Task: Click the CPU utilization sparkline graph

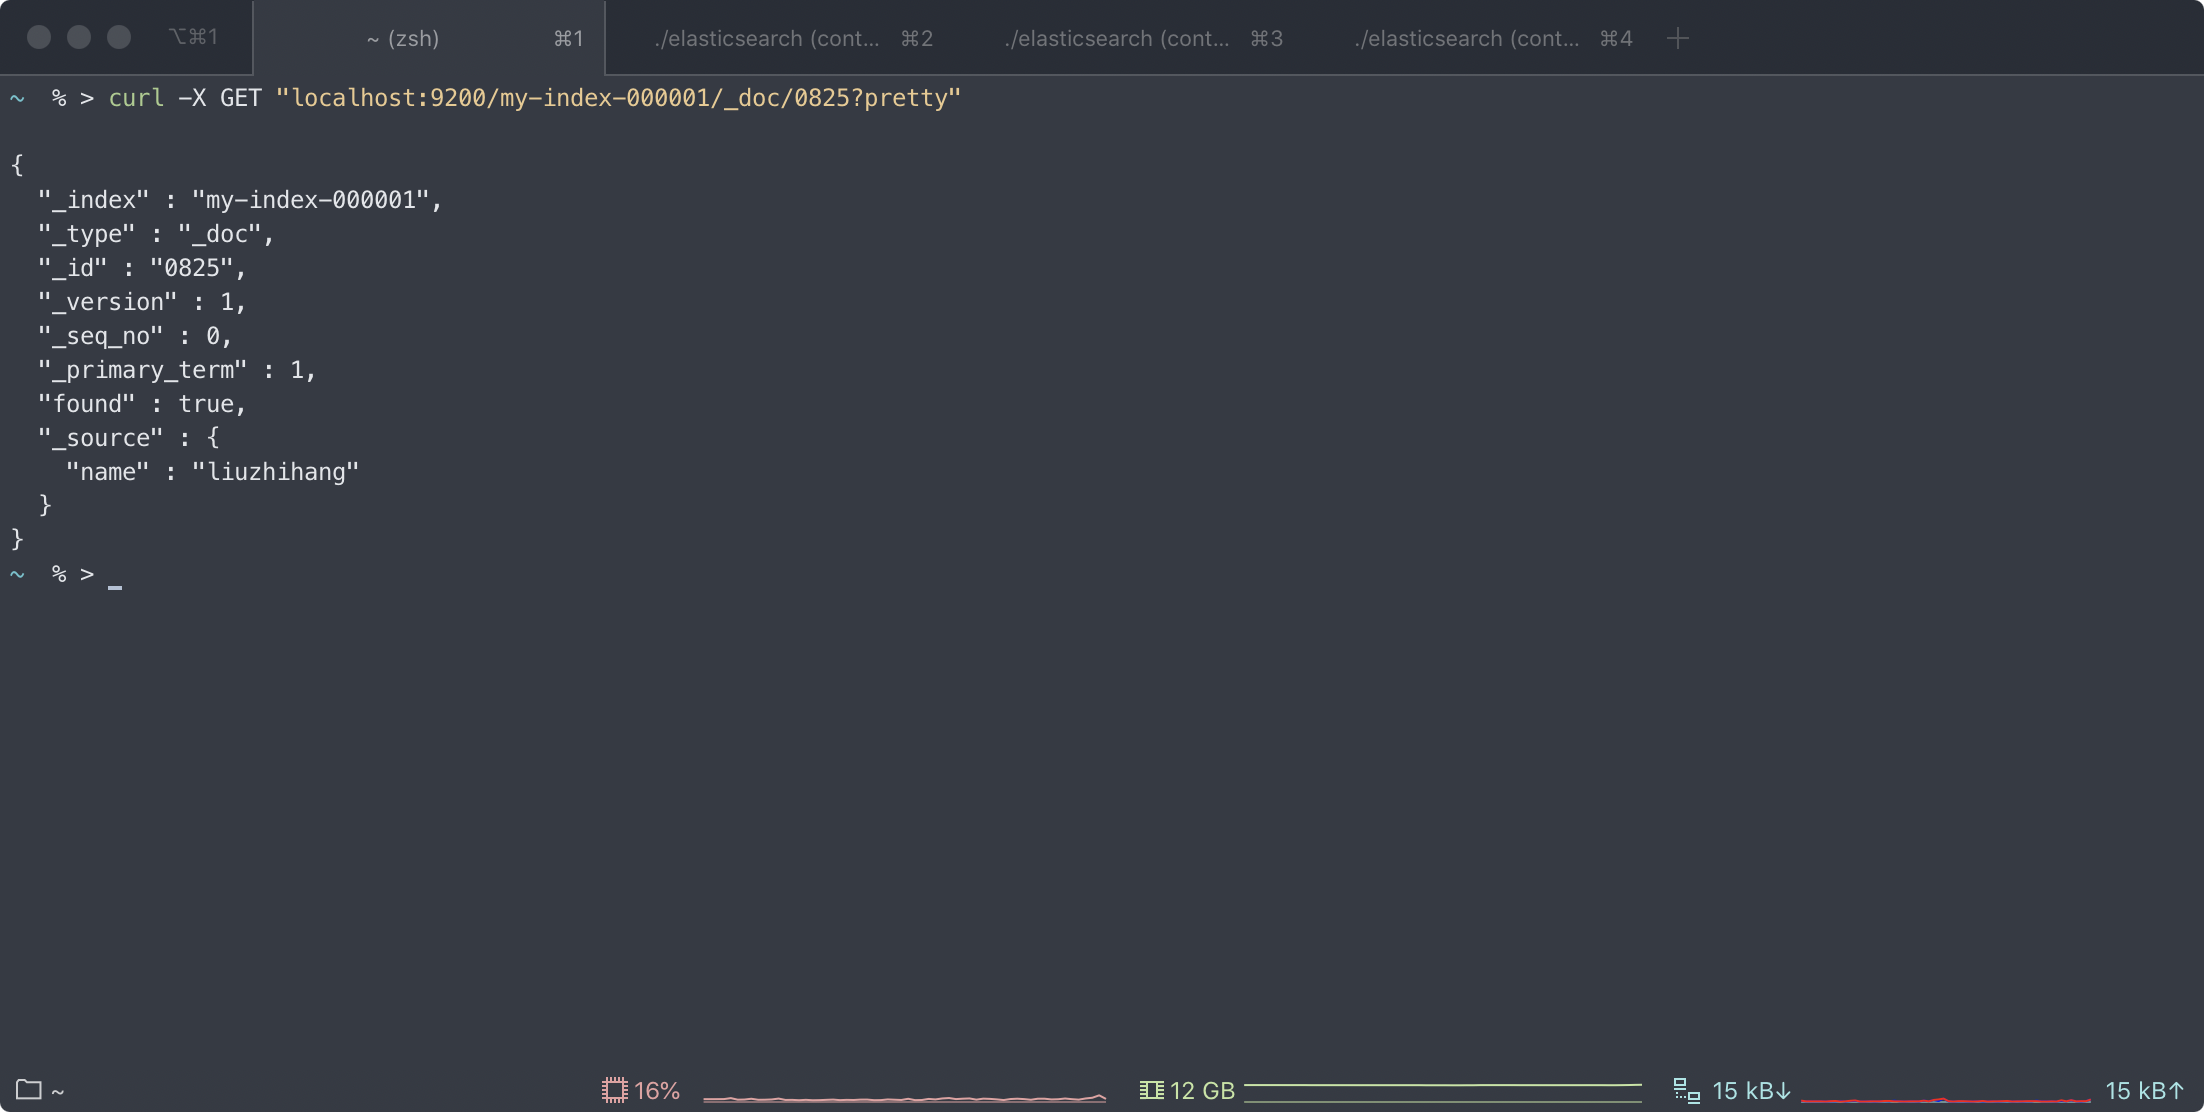Action: coord(904,1097)
